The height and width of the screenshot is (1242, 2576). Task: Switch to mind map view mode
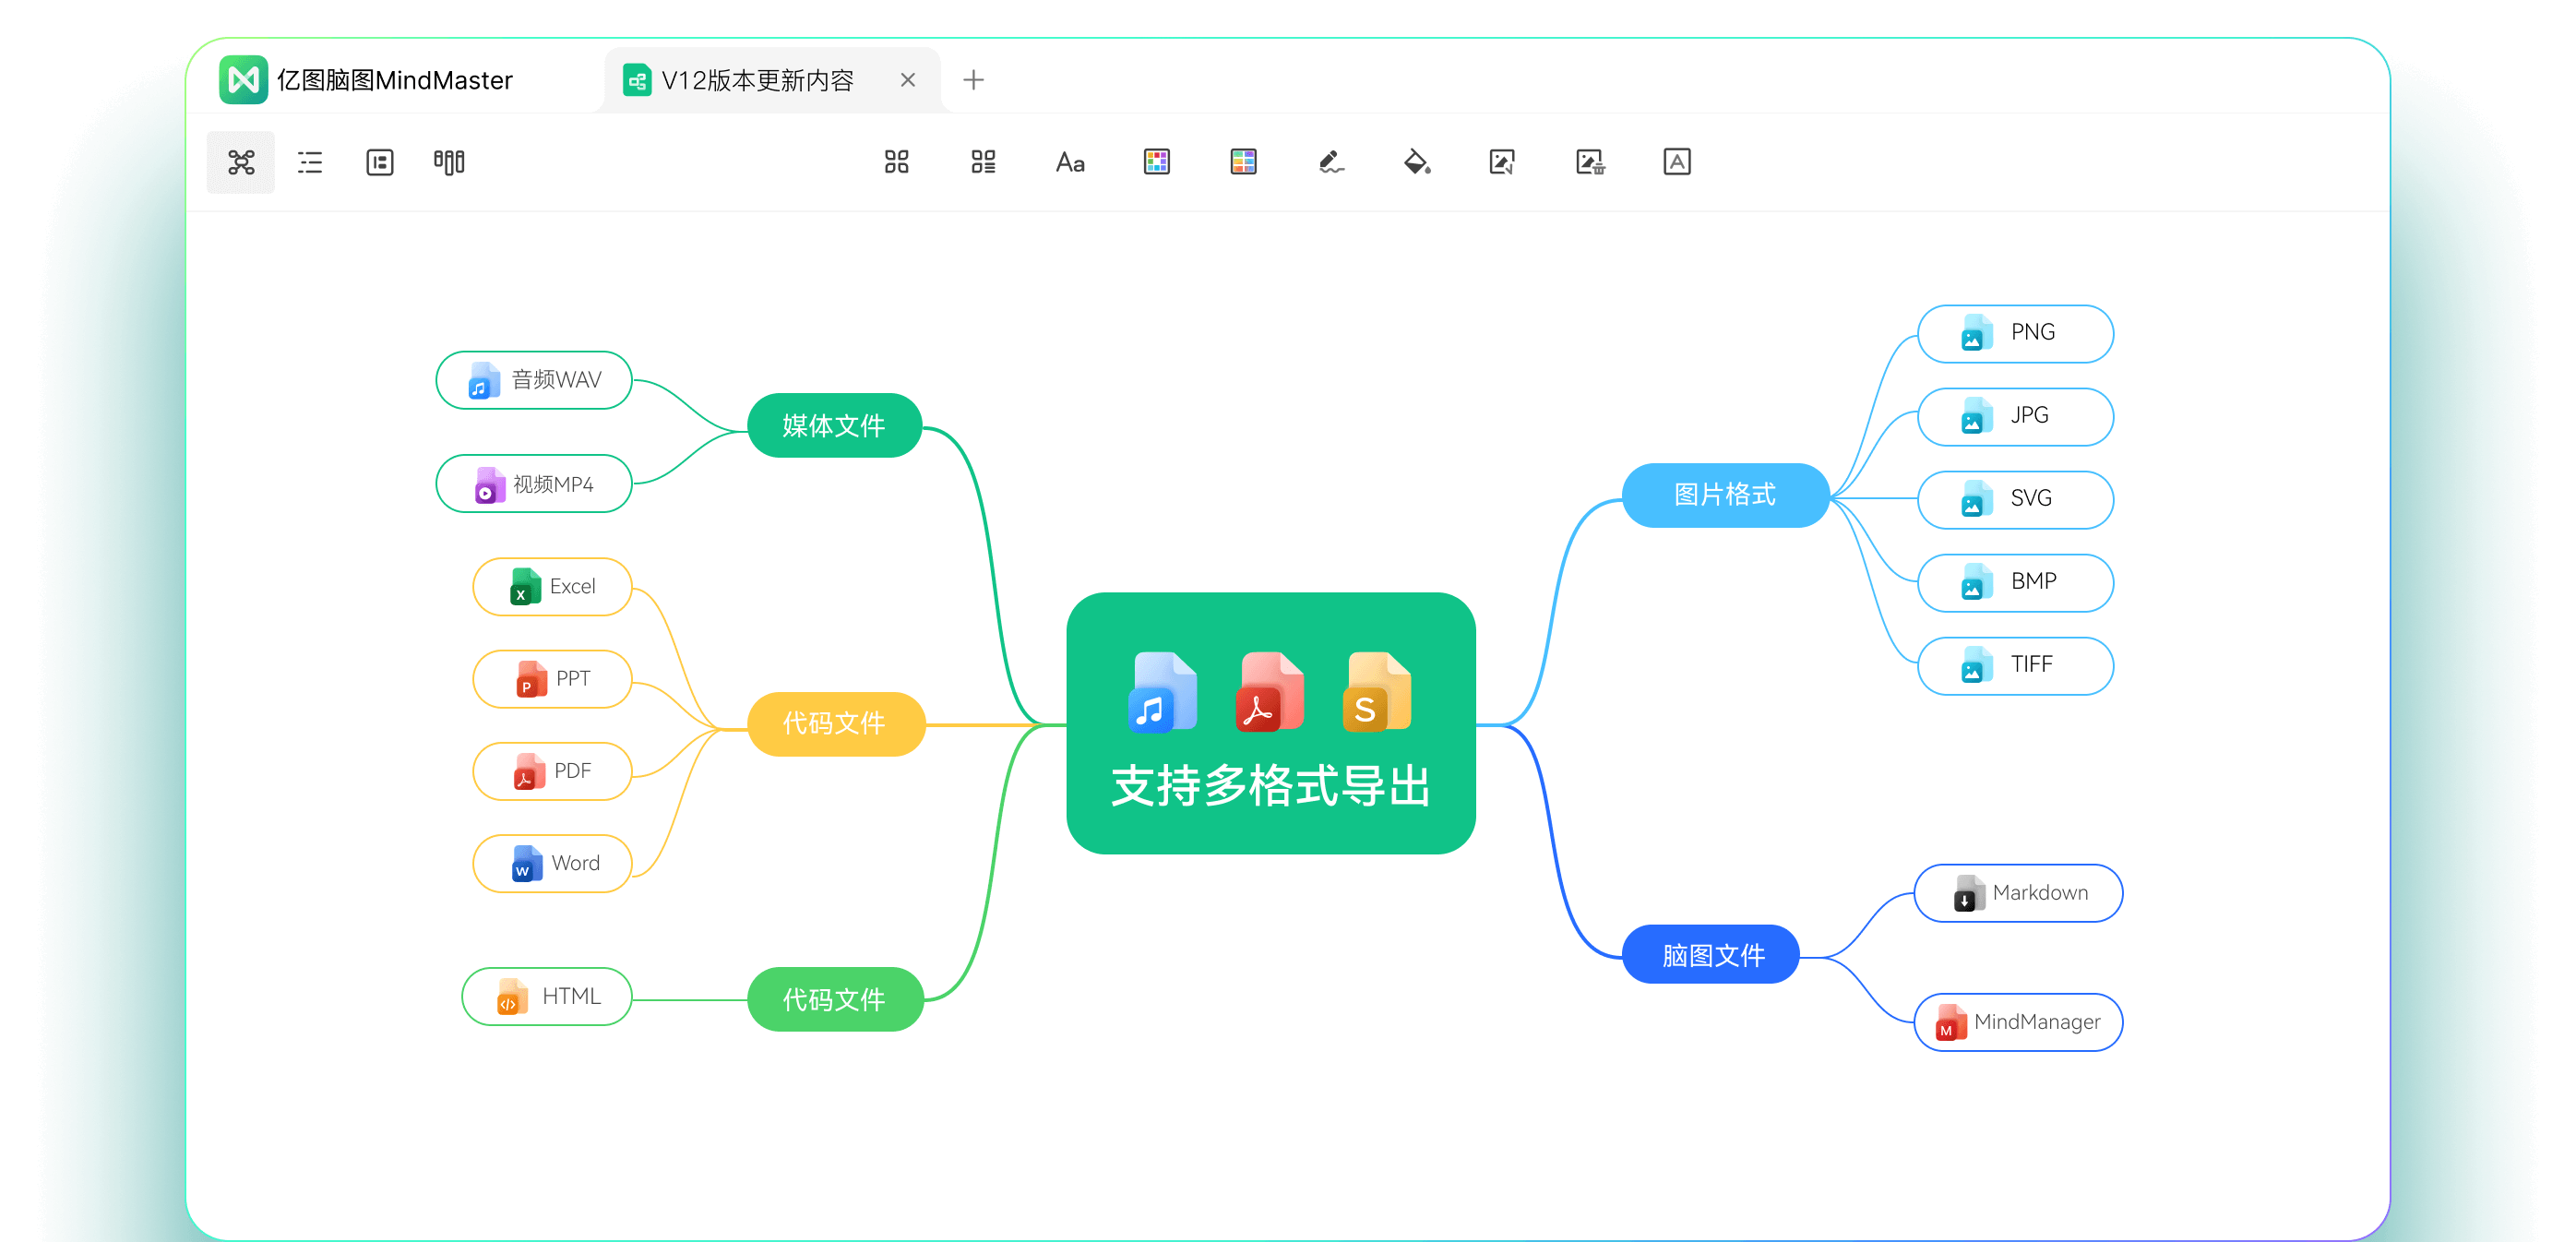241,162
